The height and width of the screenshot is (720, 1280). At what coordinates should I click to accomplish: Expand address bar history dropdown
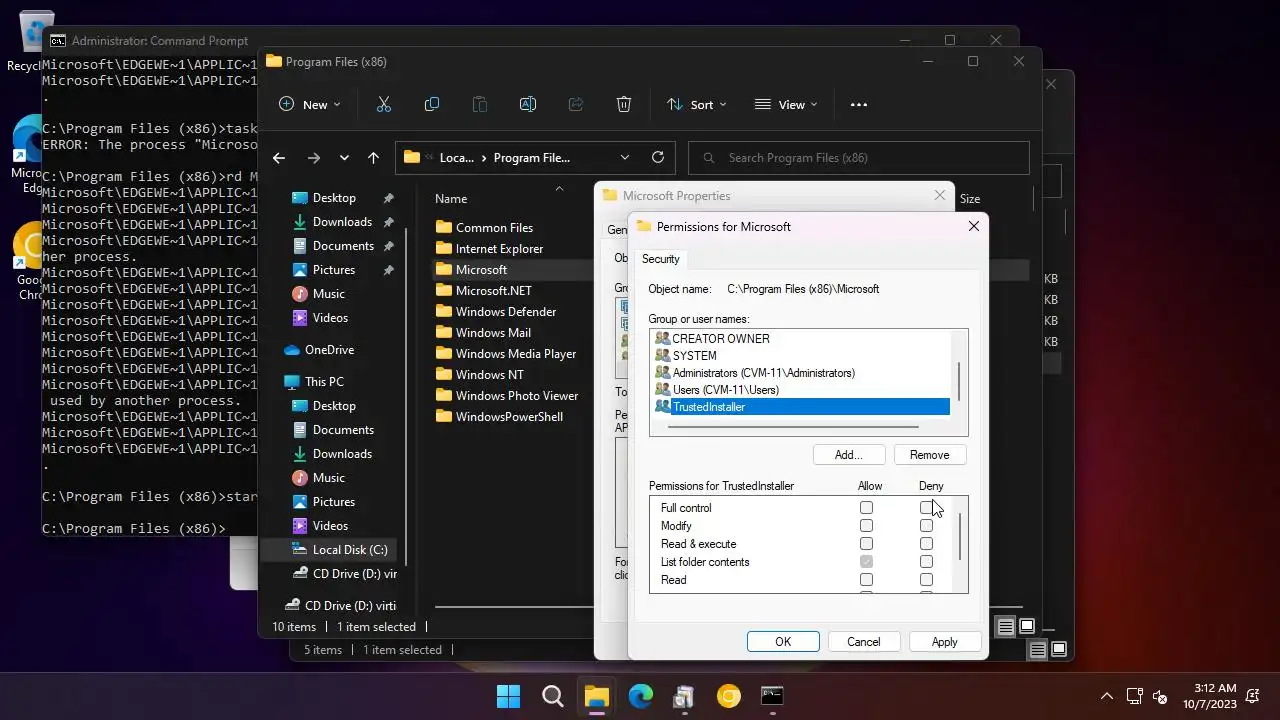pos(625,157)
